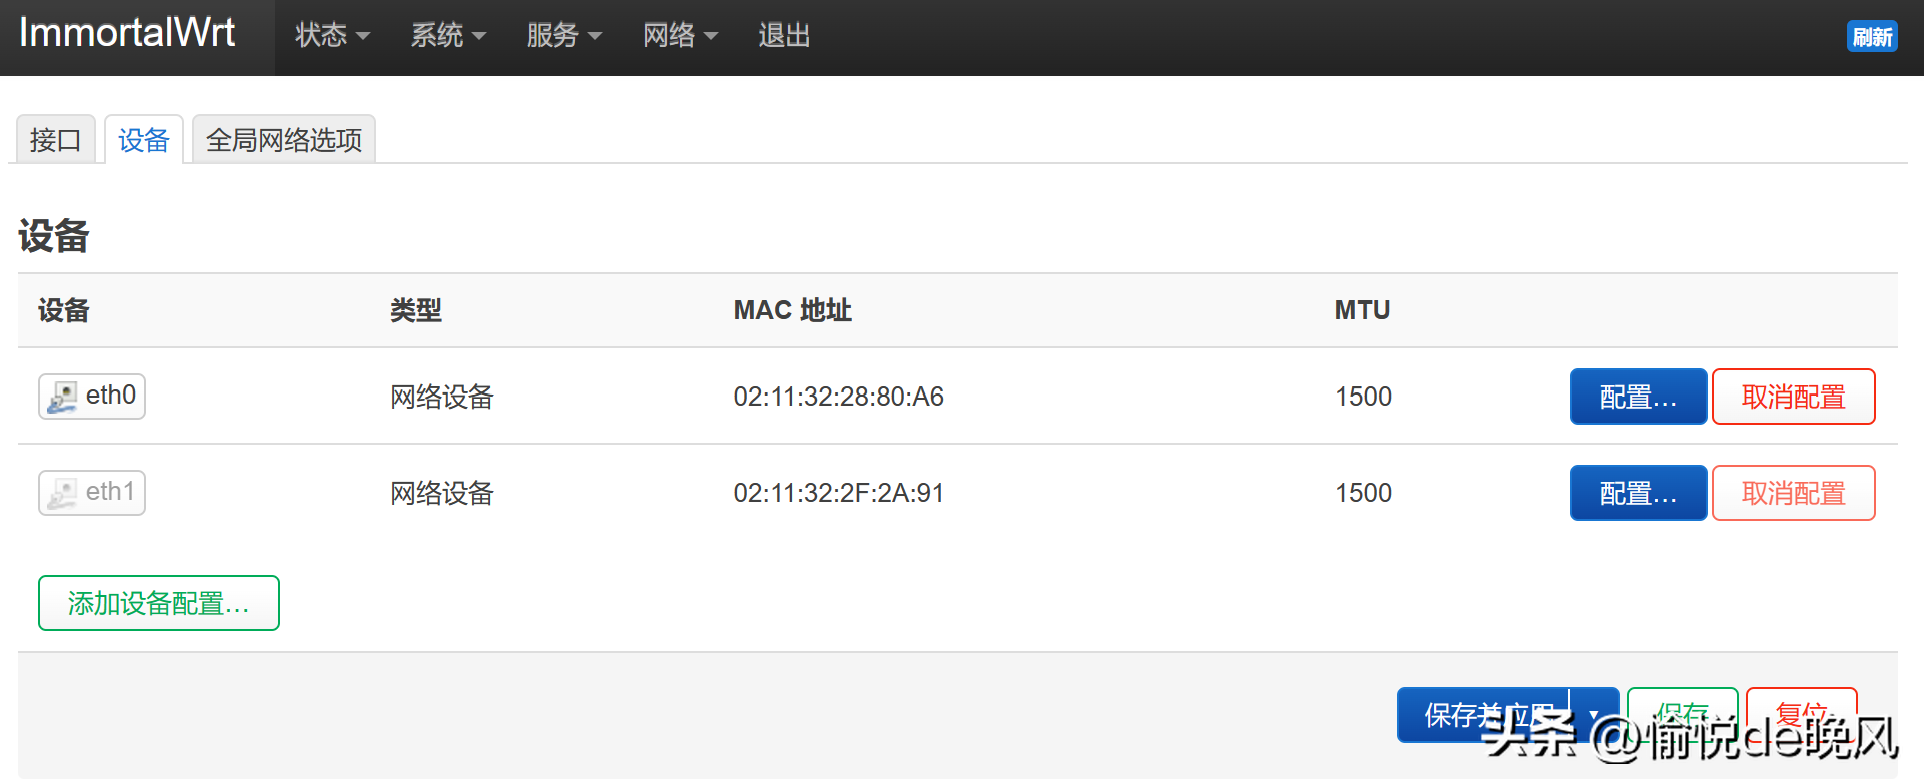
Task: Click the 刷新 refresh badge
Action: (1872, 37)
